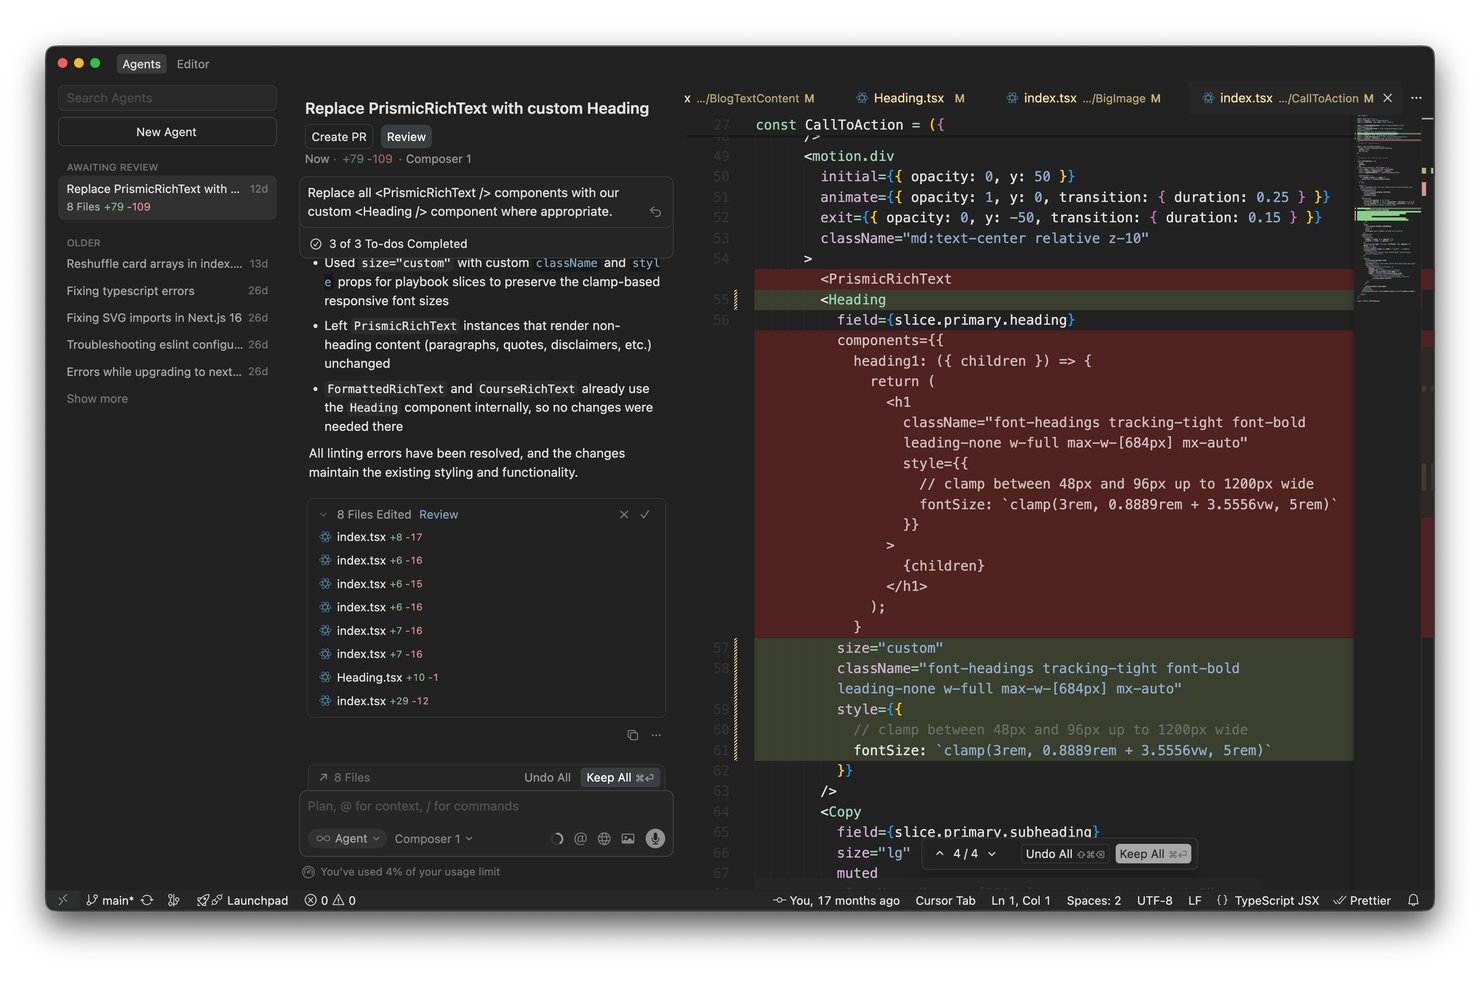Close the index.tsx CallToAction tab

click(1387, 98)
